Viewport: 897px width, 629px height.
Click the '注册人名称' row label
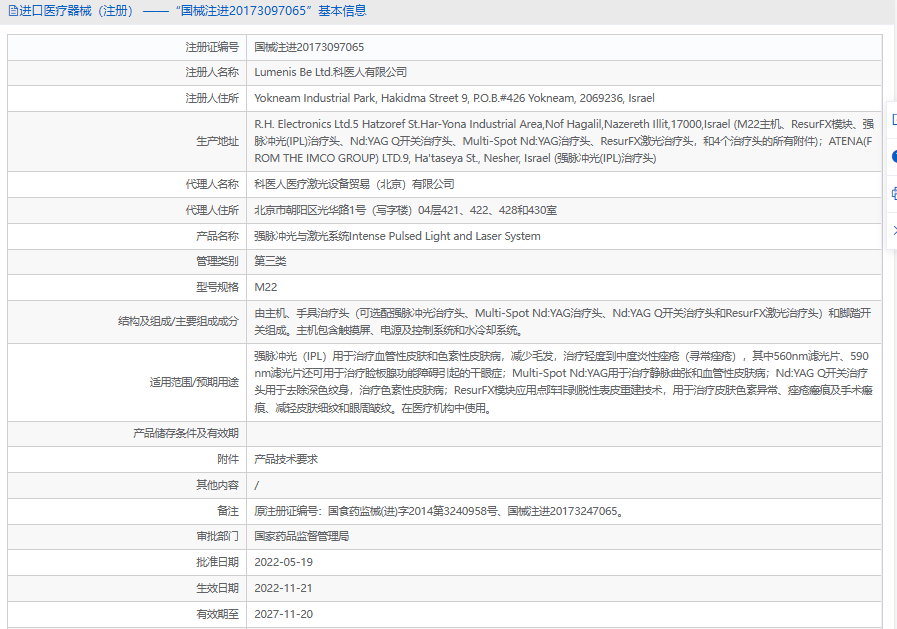tap(212, 72)
